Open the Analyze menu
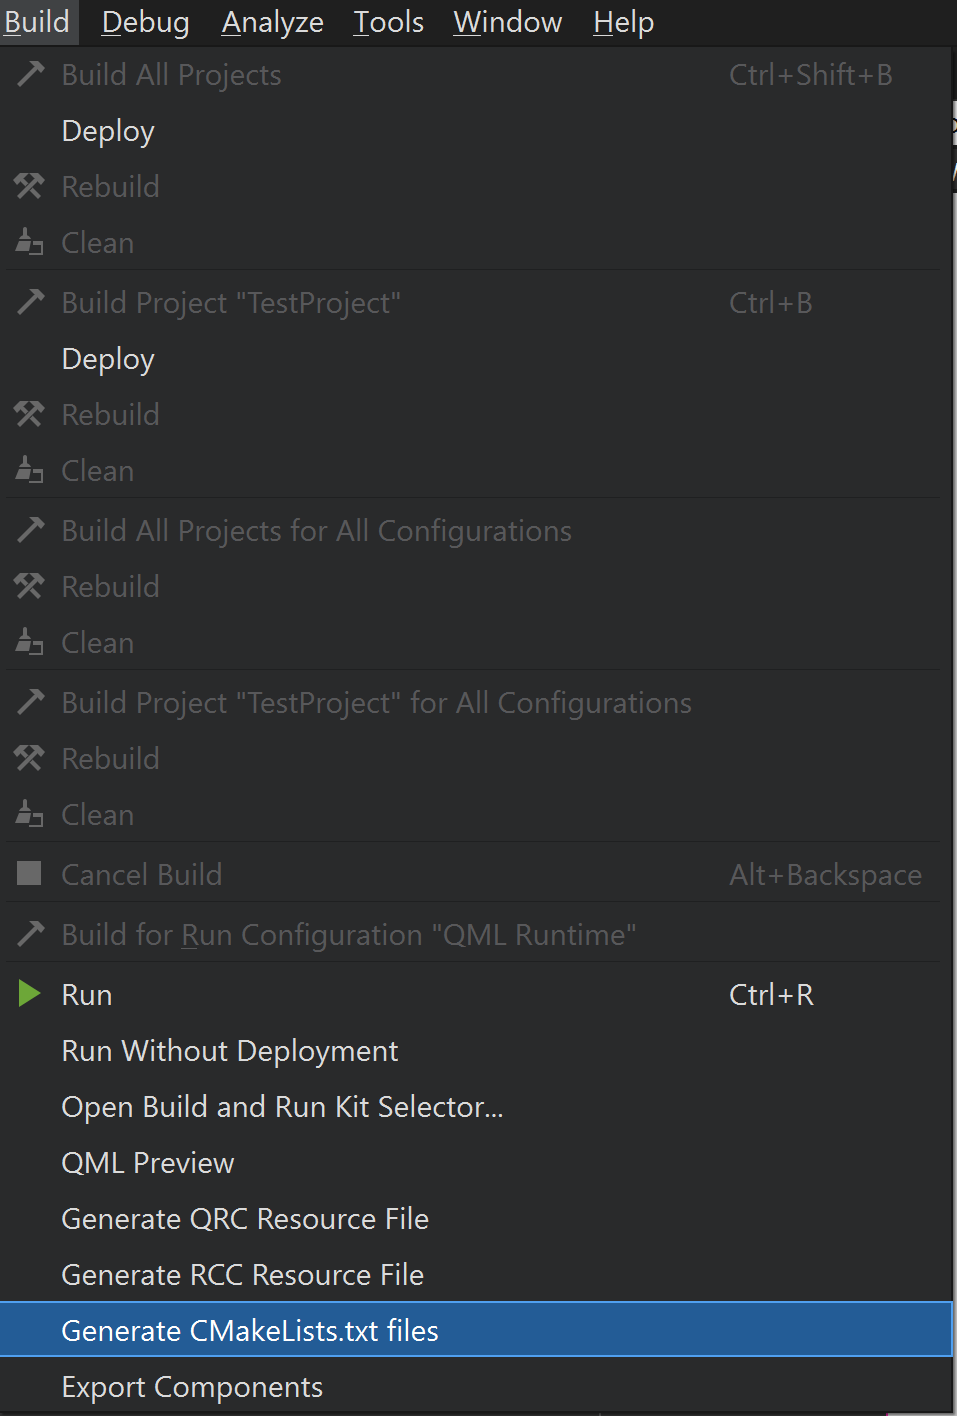 coord(272,22)
